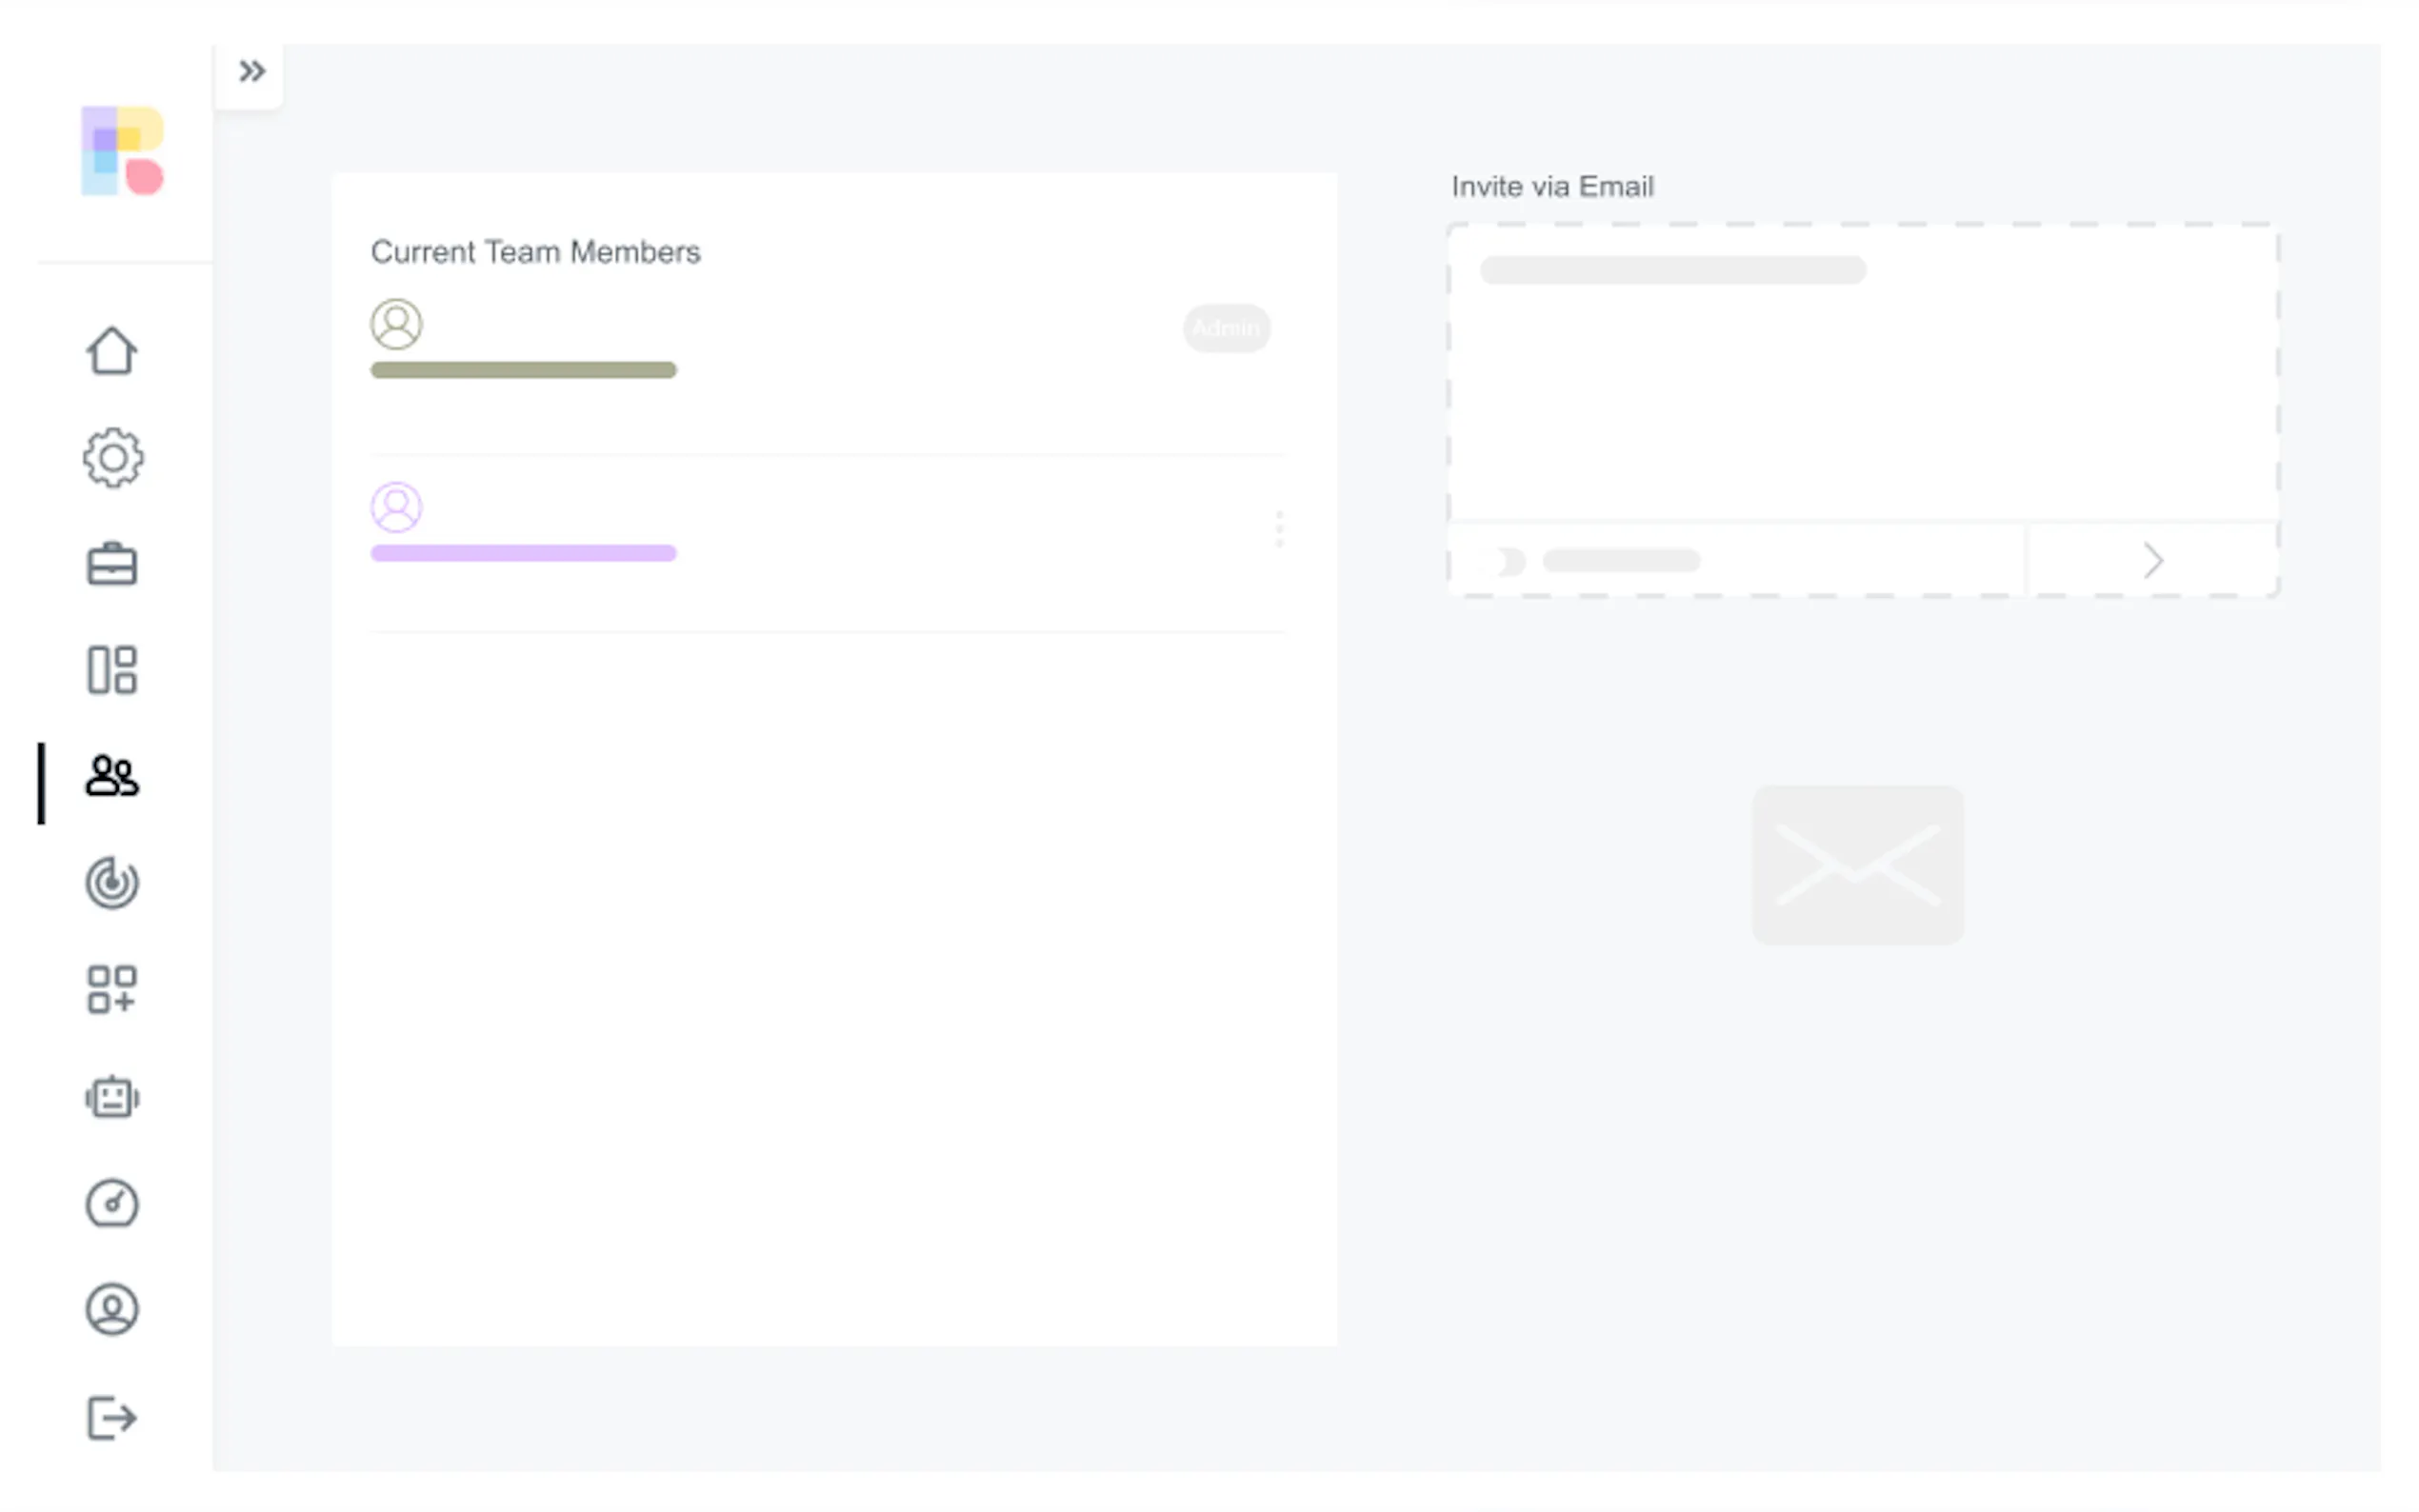
Task: Open three-dot menu for second team member
Action: tap(1278, 528)
